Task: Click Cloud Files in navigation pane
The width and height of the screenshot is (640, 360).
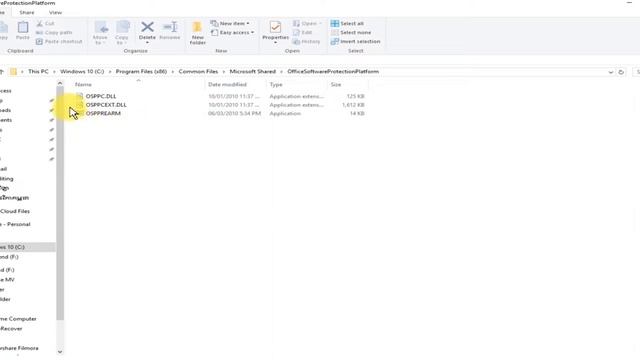Action: [x=15, y=211]
